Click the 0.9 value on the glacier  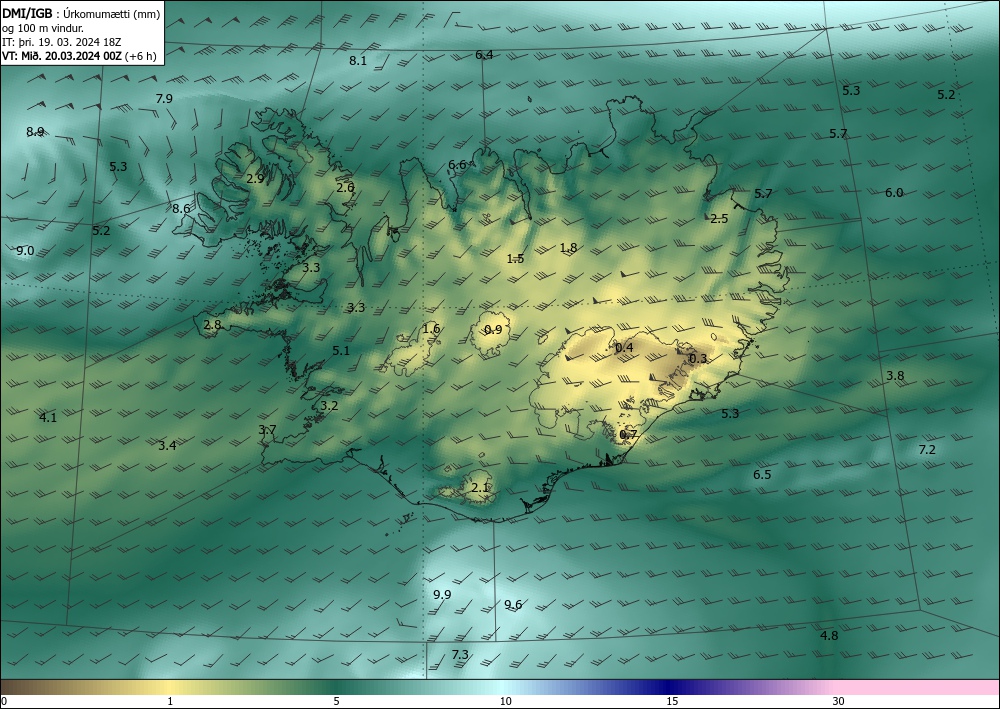pyautogui.click(x=493, y=330)
